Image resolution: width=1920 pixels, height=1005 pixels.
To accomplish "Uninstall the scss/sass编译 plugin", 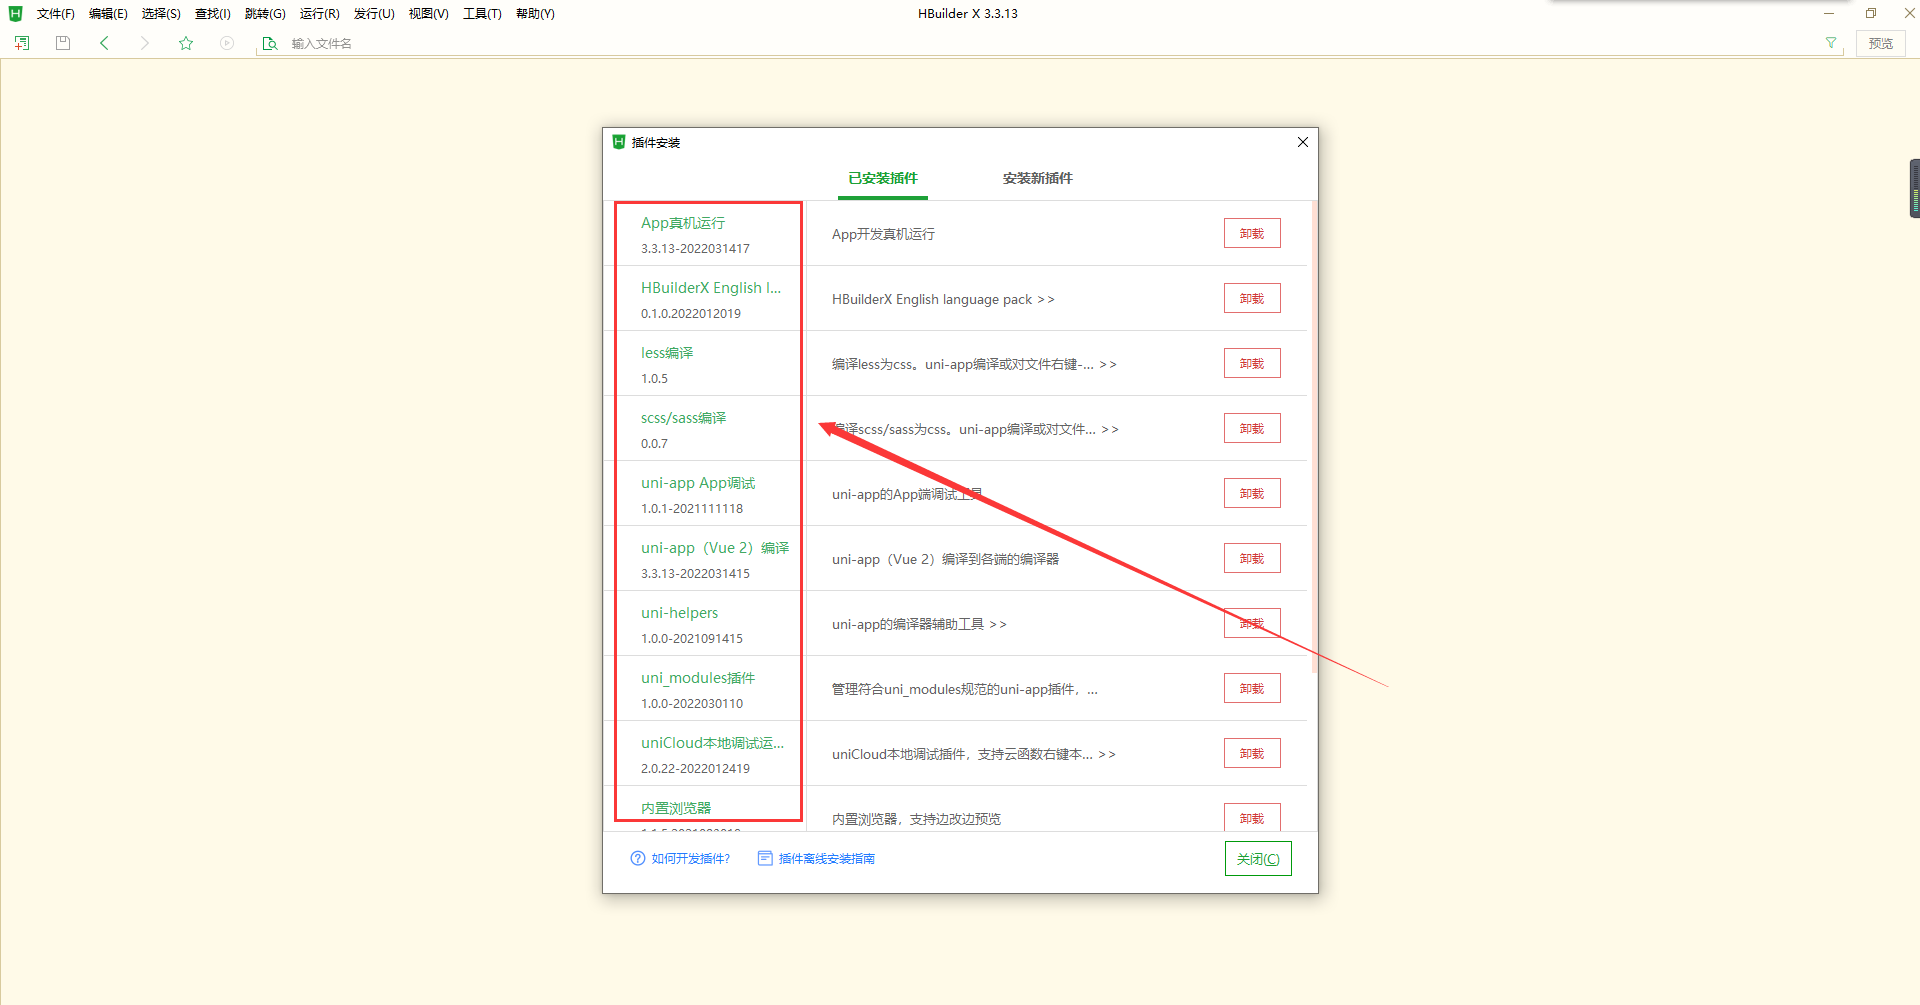I will coord(1252,428).
